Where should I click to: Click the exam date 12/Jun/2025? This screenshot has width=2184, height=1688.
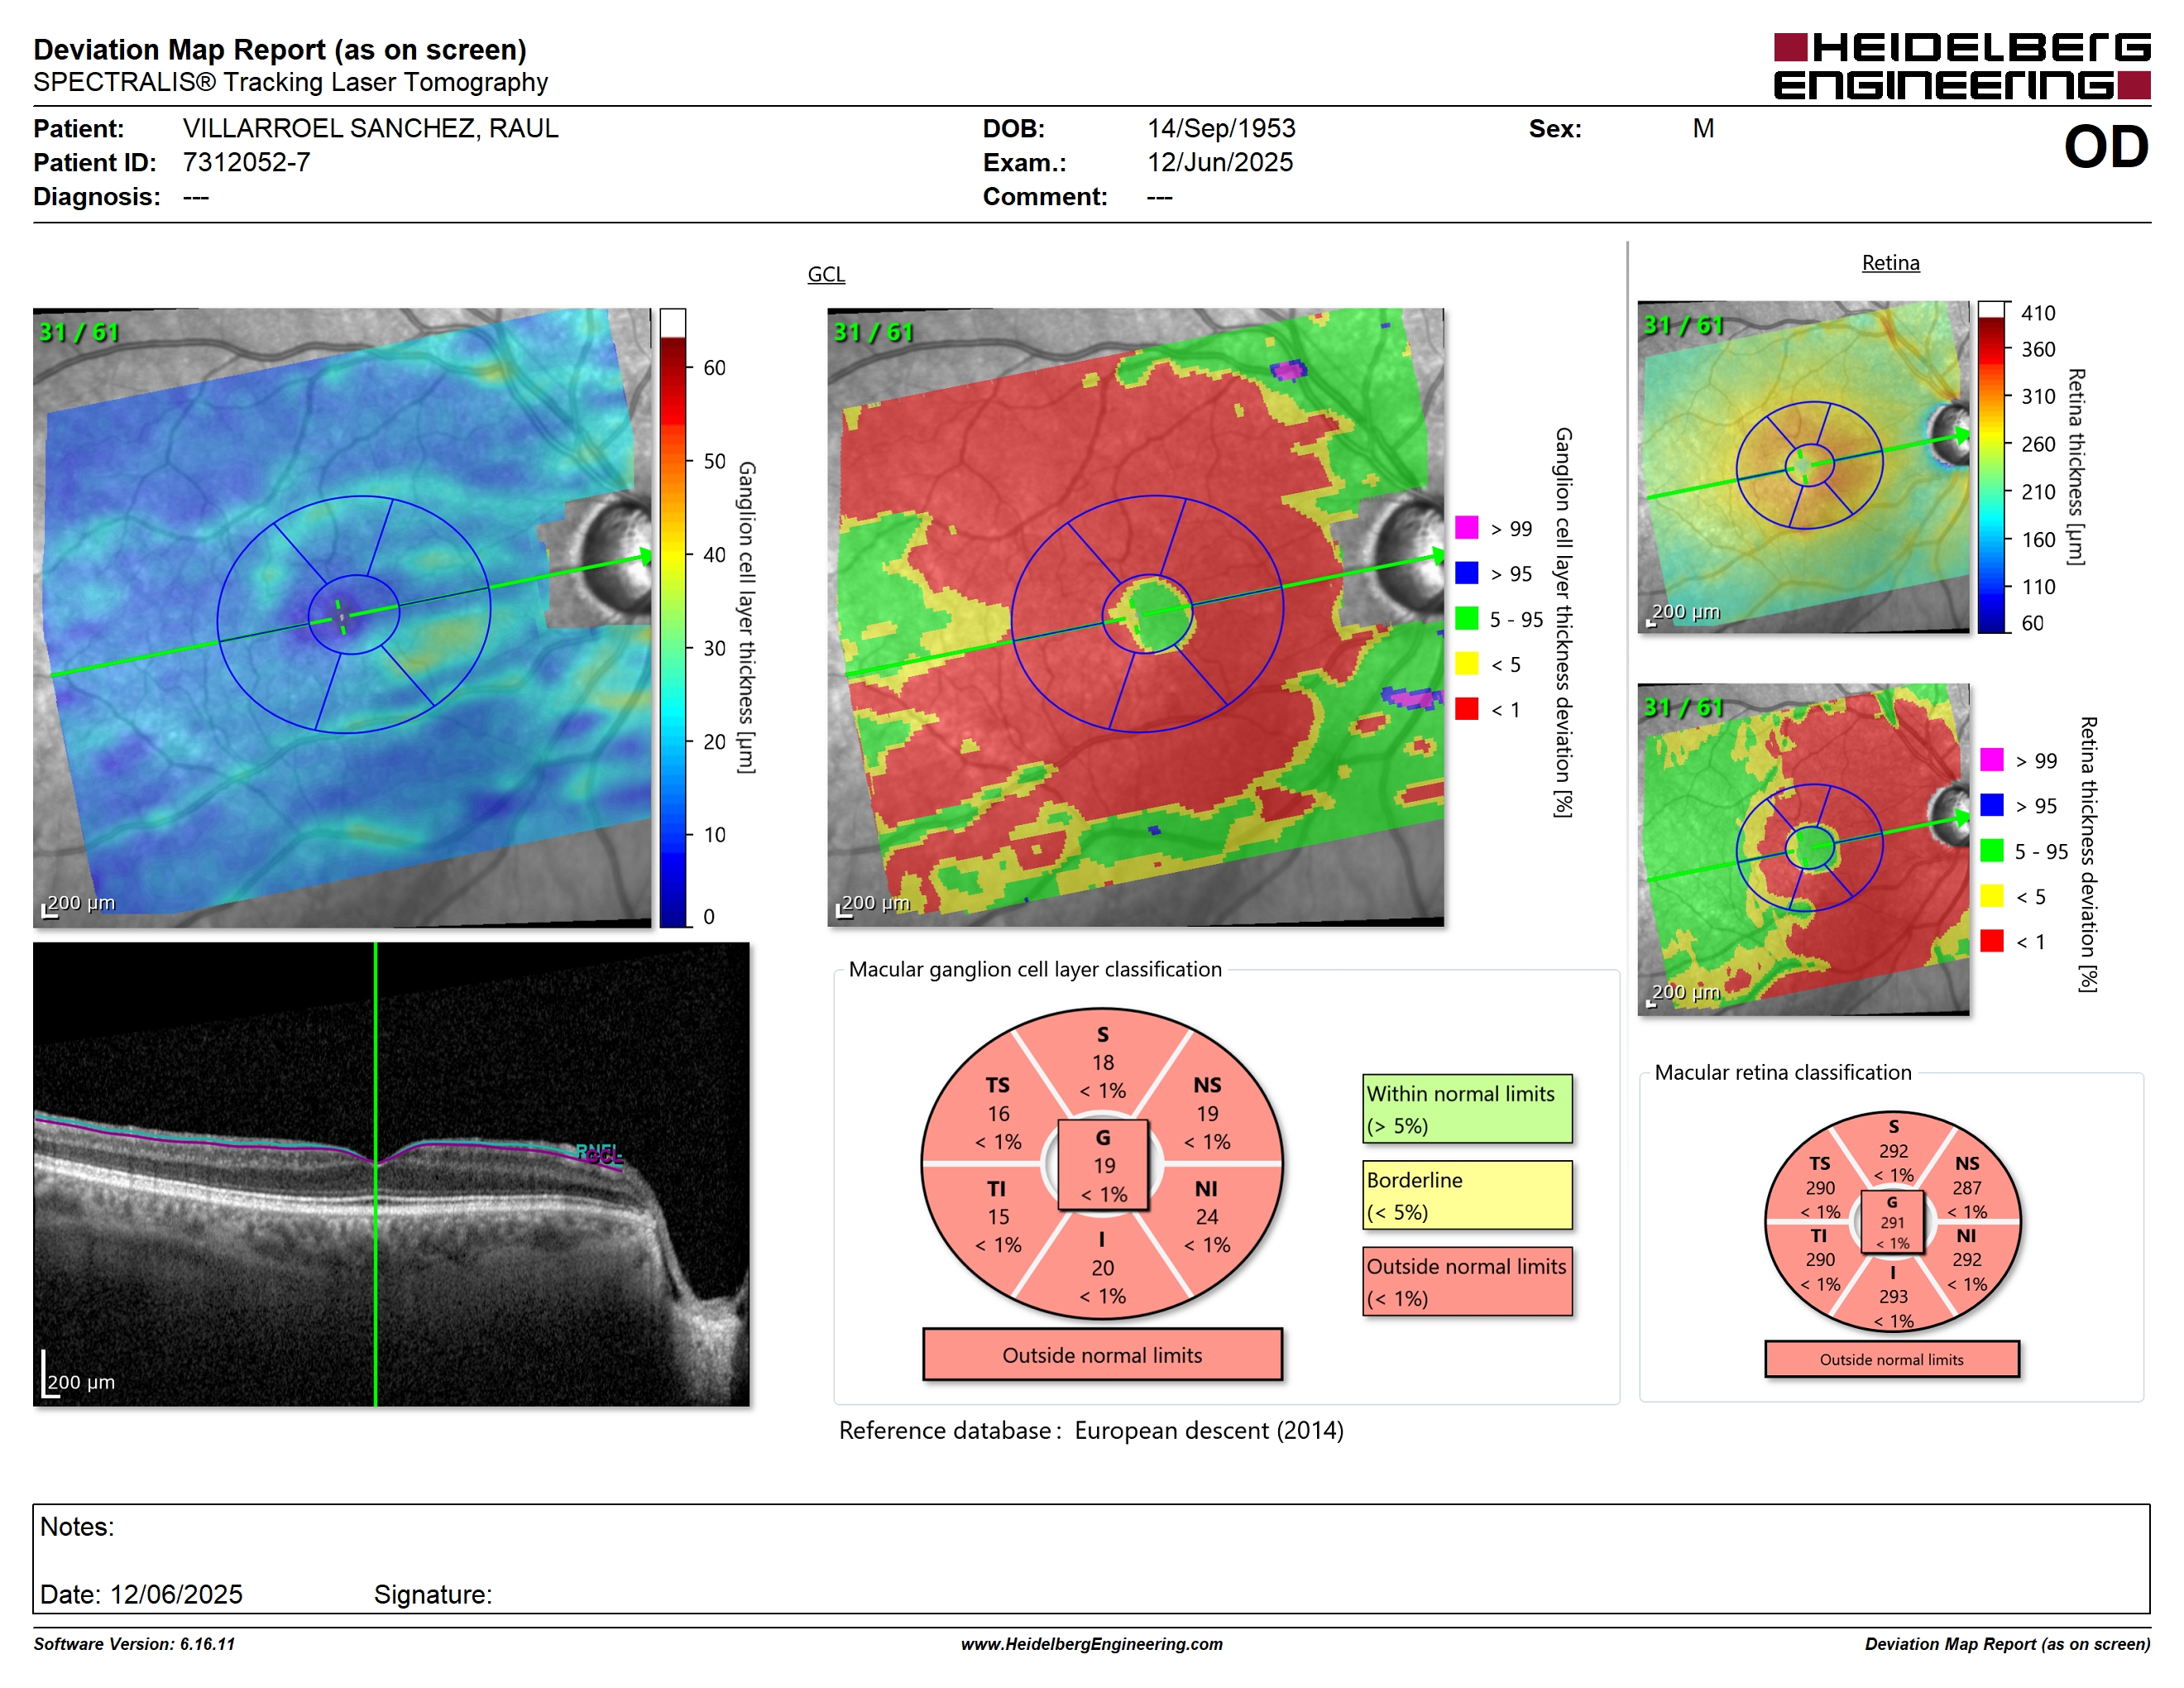tap(1220, 163)
